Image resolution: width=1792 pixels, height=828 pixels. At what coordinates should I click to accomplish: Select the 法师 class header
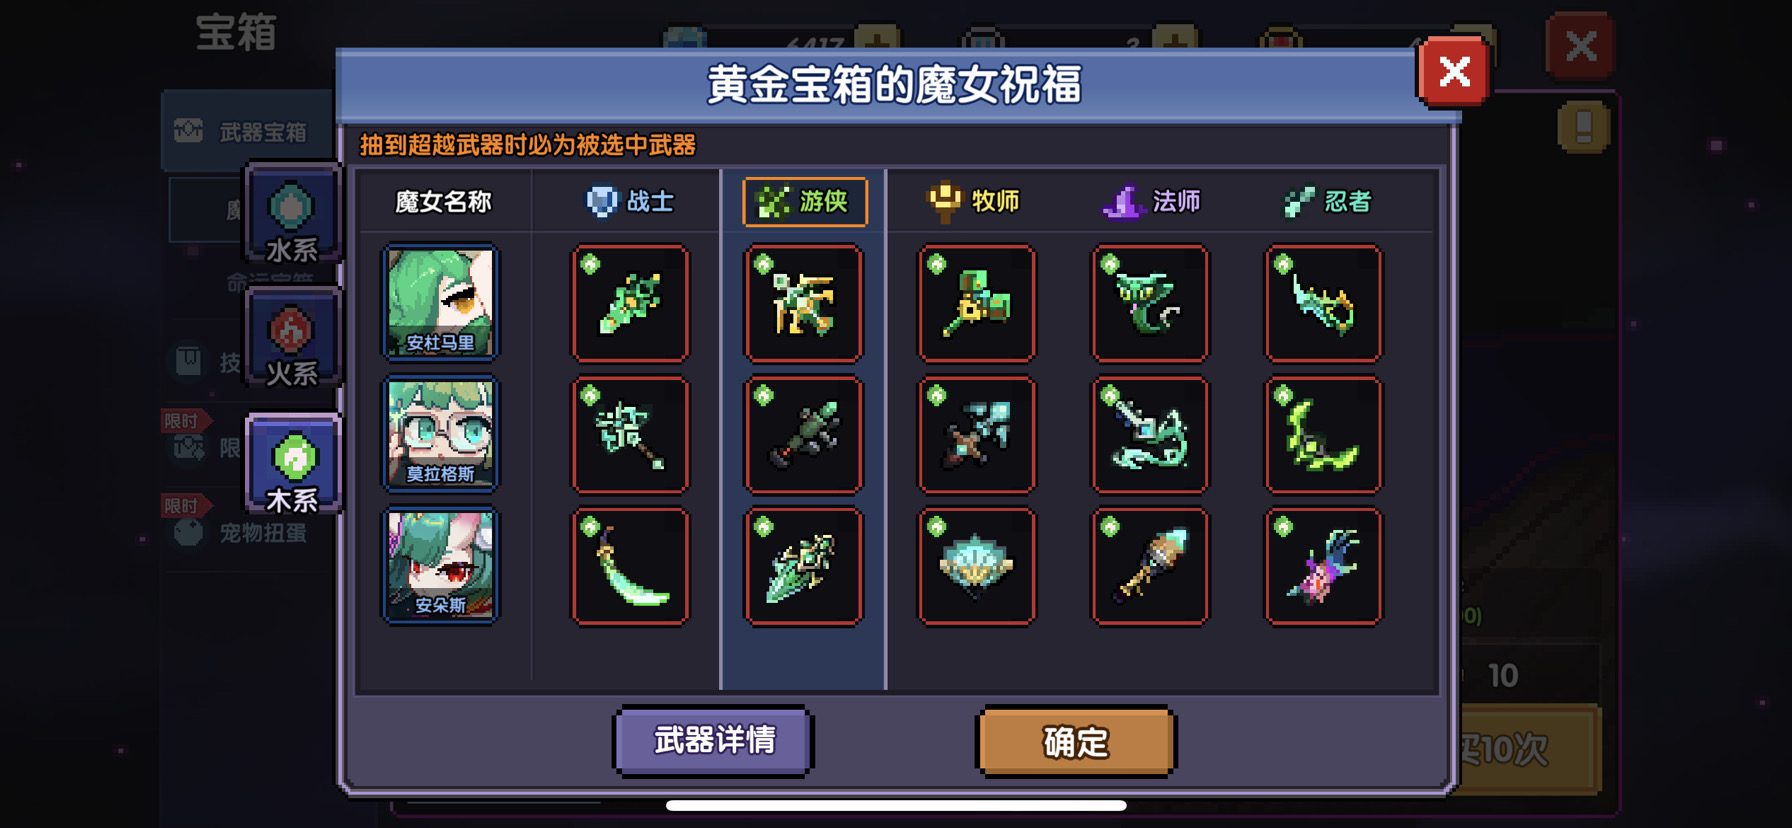1151,202
